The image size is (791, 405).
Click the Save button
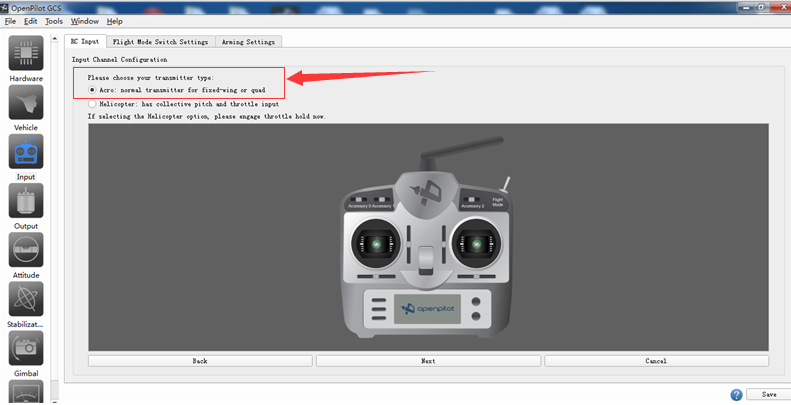(769, 394)
